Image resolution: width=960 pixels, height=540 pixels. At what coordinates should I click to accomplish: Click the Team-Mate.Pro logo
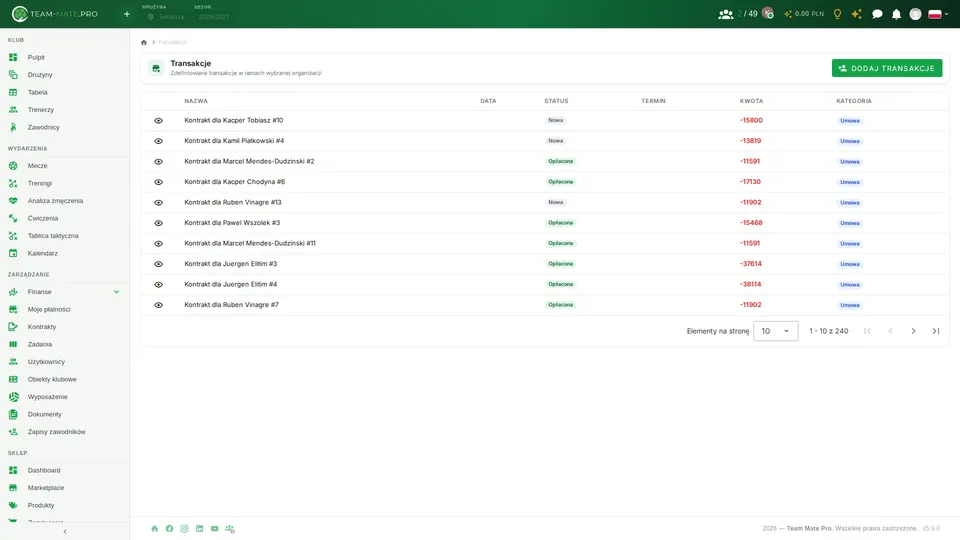coord(55,13)
